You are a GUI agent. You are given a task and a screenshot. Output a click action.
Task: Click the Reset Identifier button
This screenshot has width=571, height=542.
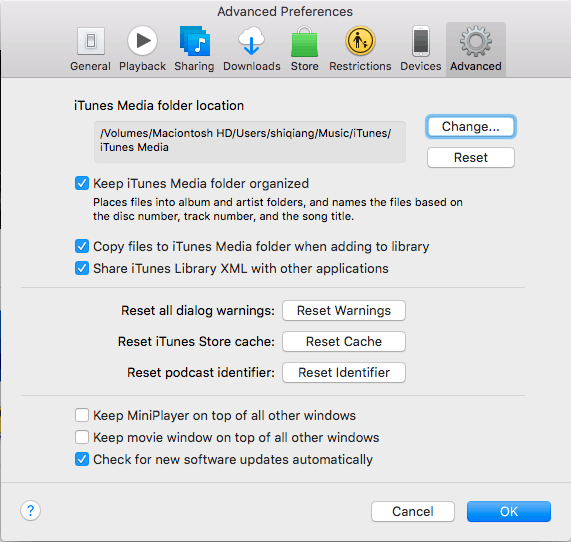pyautogui.click(x=344, y=373)
